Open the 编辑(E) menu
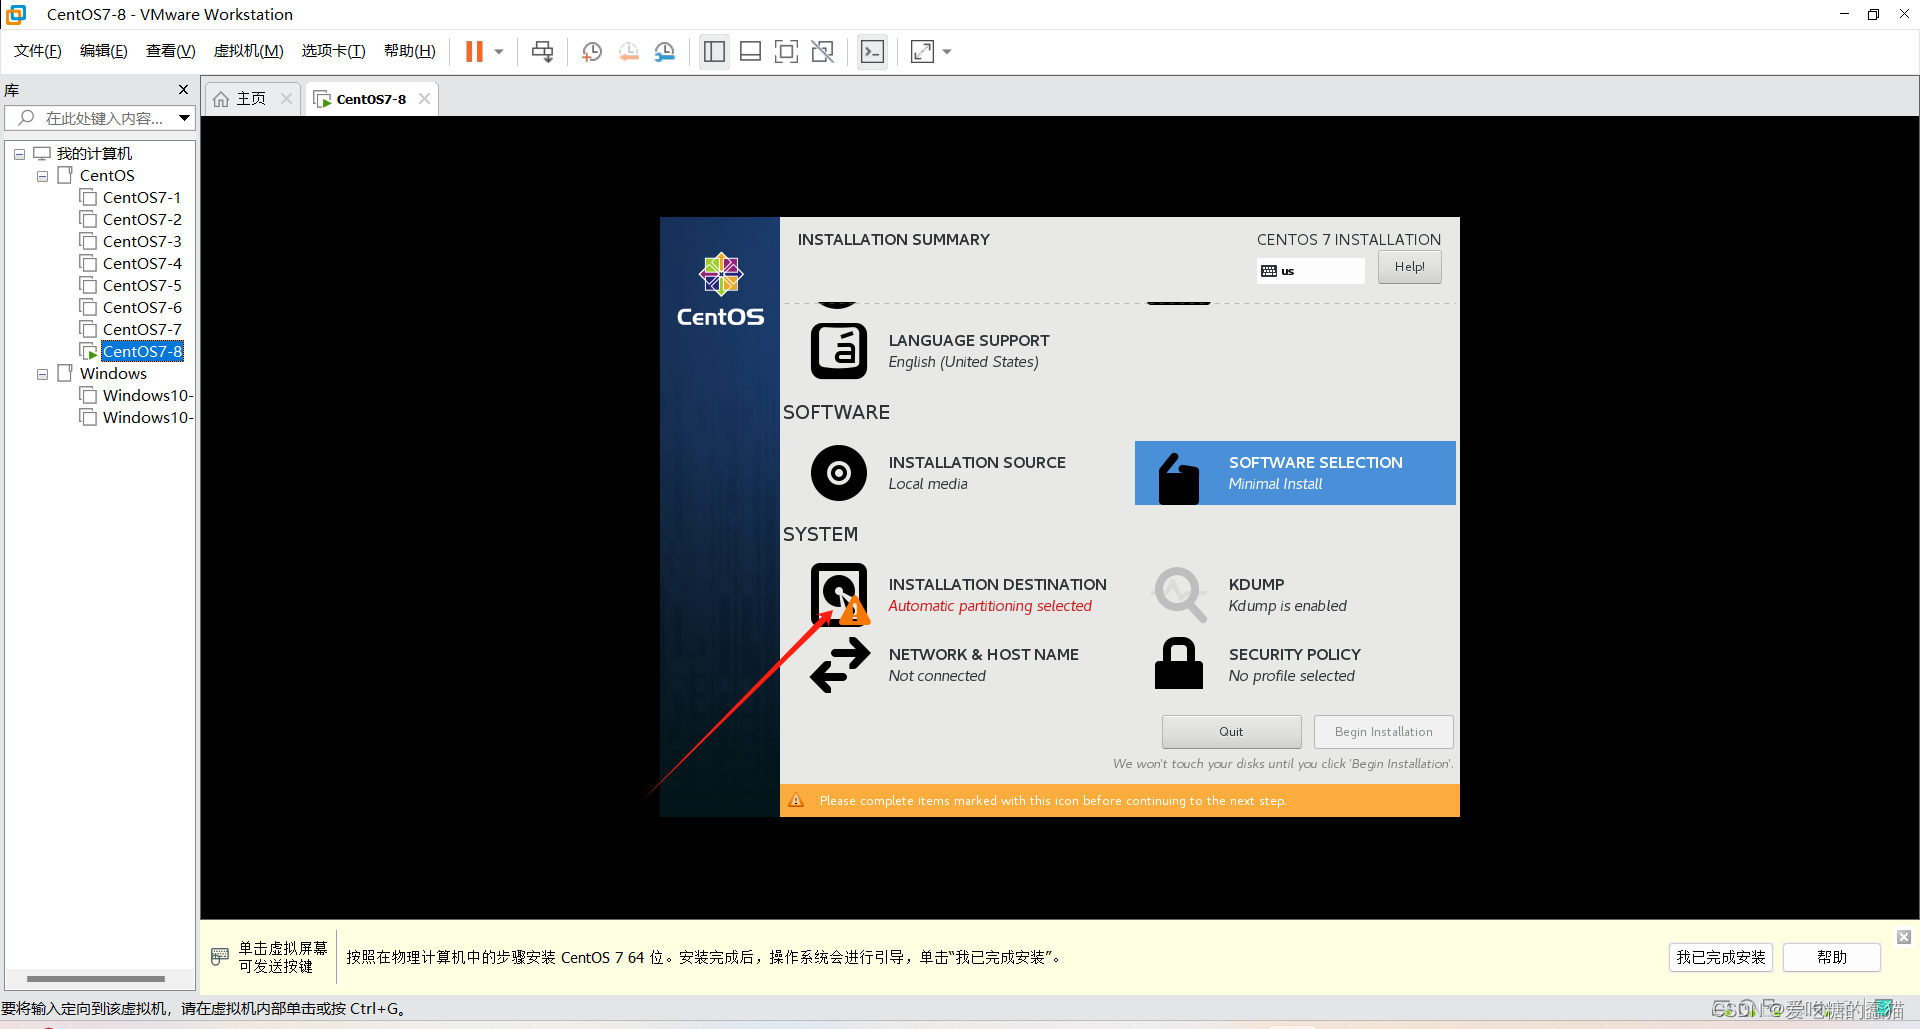This screenshot has width=1920, height=1029. pyautogui.click(x=104, y=51)
